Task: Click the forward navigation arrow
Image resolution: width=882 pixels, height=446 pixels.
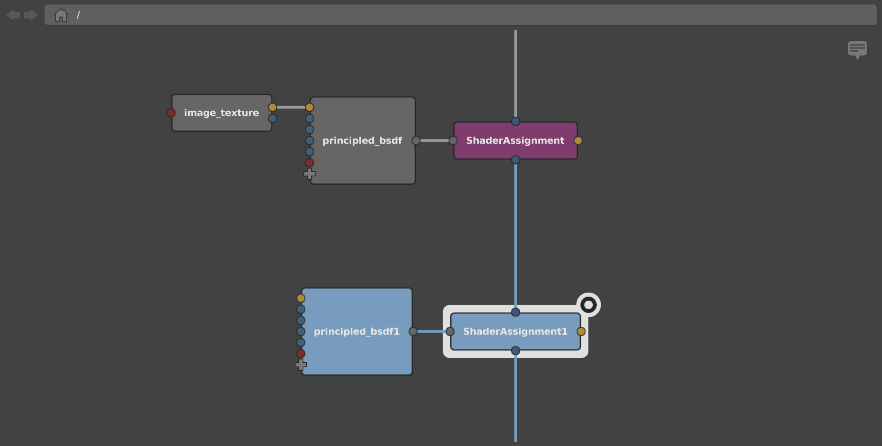Action: [30, 15]
